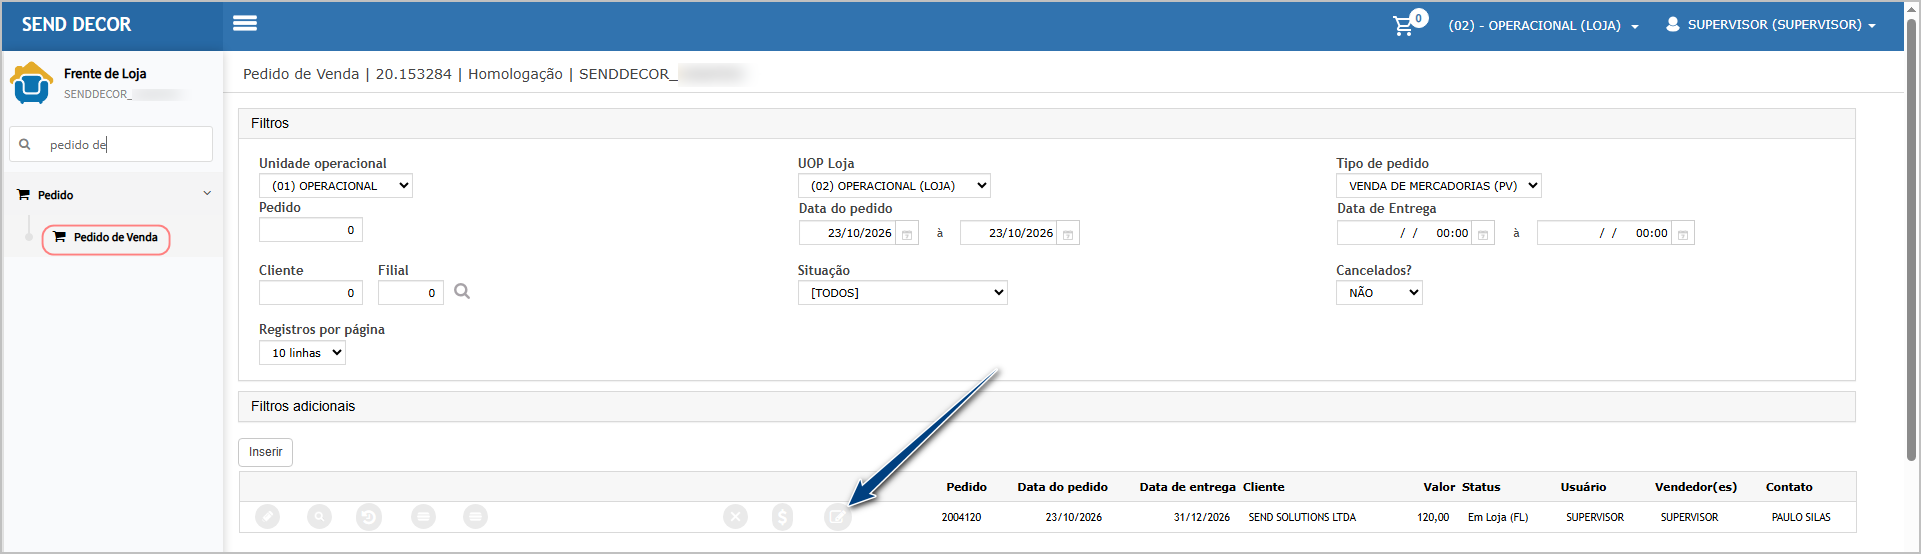
Task: Click order number 2004120 cell
Action: point(961,517)
